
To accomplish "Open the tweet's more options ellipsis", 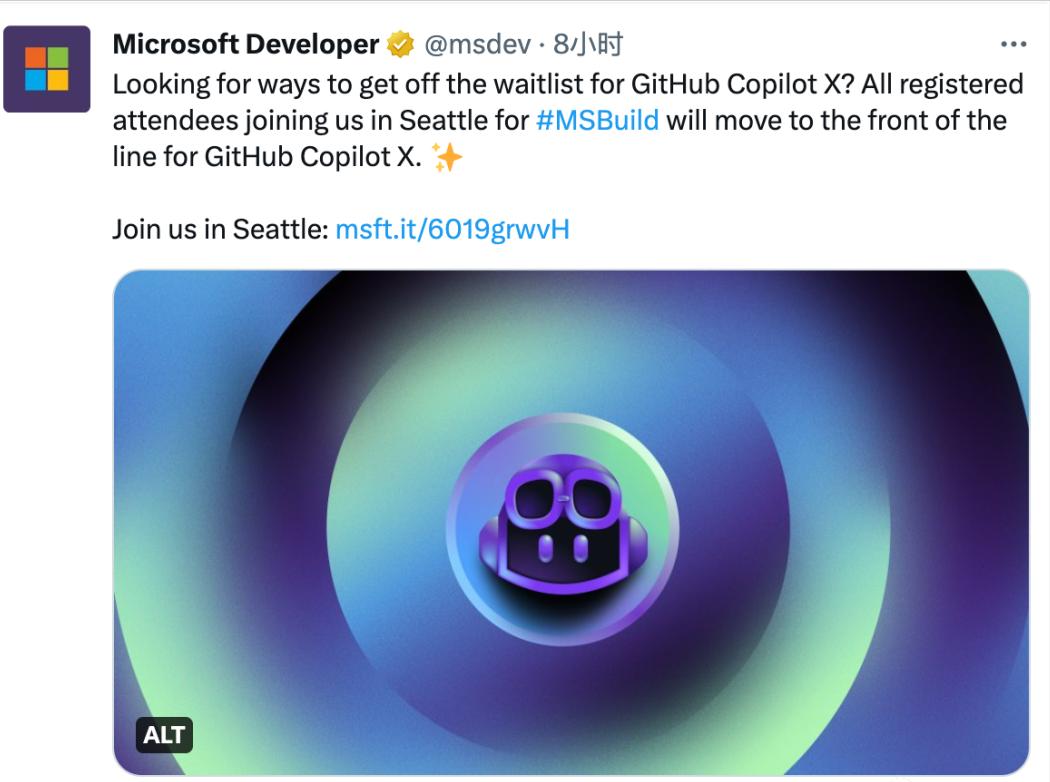I will 1013,45.
